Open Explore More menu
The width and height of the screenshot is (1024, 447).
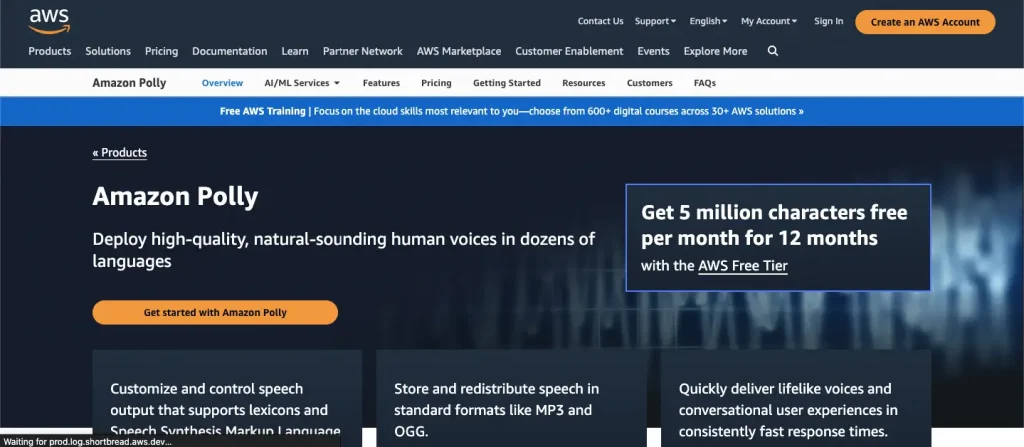click(x=715, y=51)
